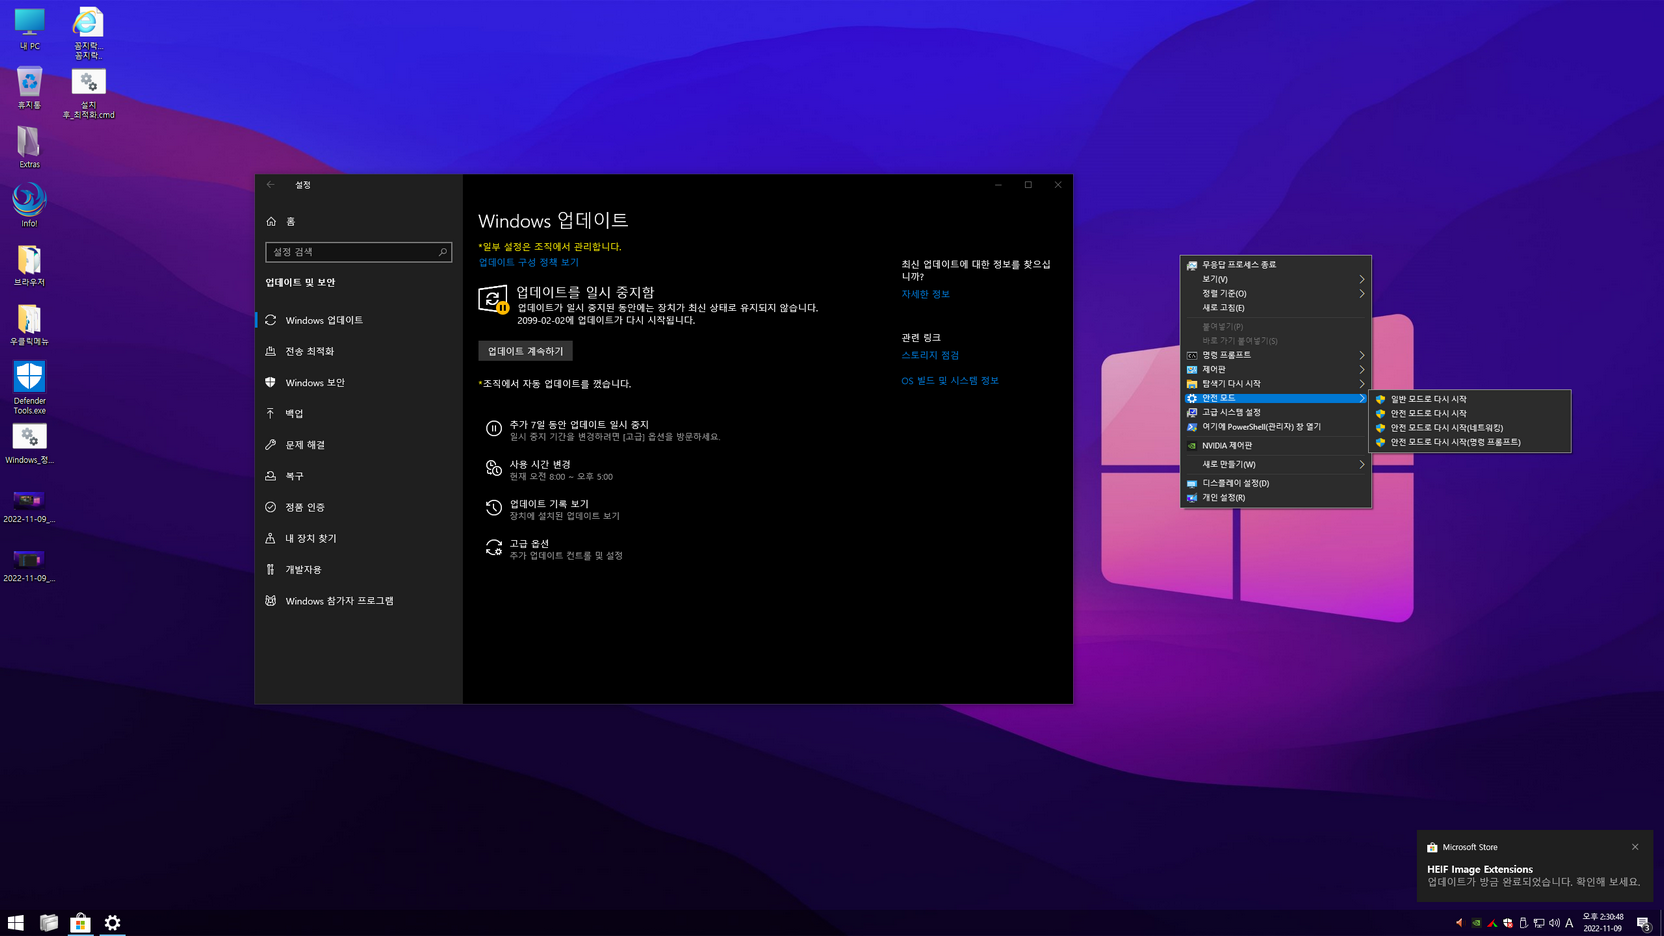Click the pause icon for 추가 7일 동안 업데이트 일시 중지
Image resolution: width=1664 pixels, height=936 pixels.
click(x=493, y=429)
